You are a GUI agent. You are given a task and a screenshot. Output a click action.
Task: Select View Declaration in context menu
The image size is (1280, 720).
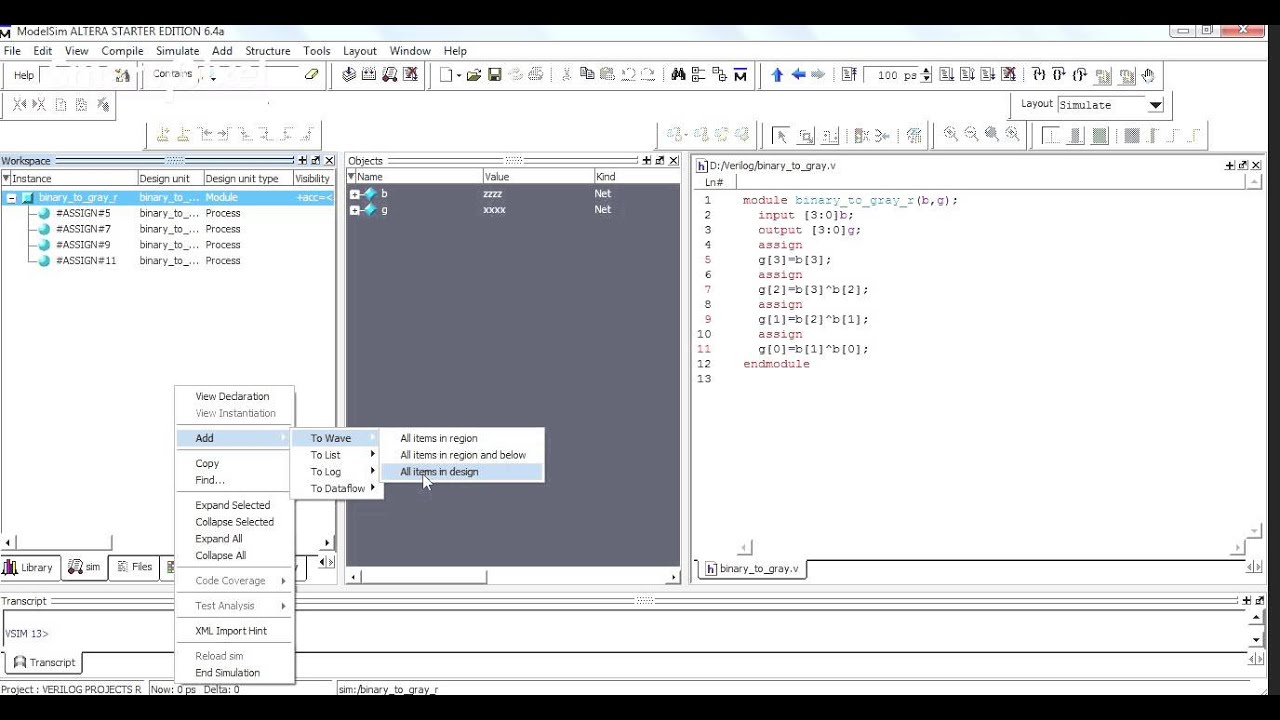(235, 396)
